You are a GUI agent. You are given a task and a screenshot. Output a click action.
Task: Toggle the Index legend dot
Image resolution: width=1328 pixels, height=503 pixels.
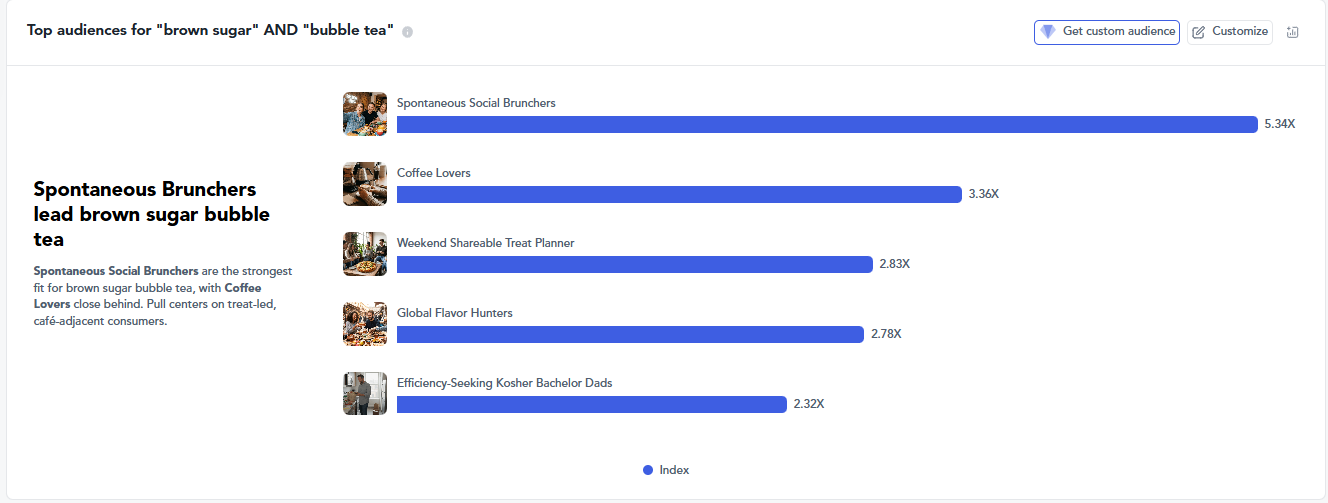[x=648, y=470]
